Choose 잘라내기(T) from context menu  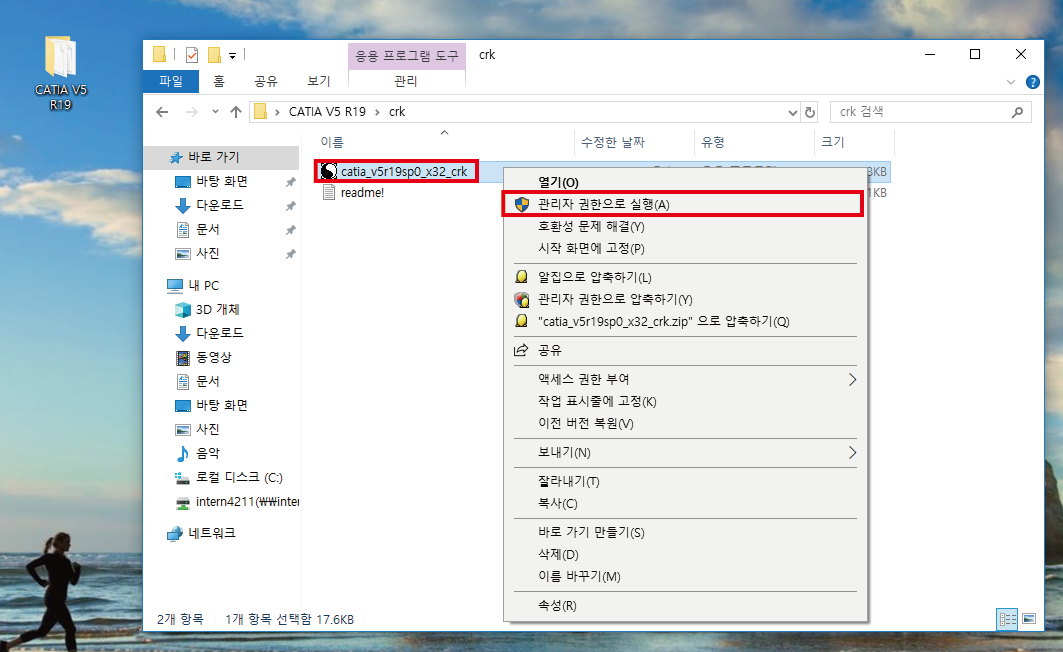pos(685,481)
